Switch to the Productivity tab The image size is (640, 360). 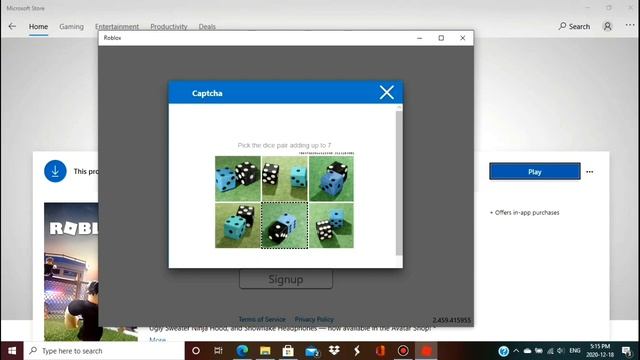169,27
